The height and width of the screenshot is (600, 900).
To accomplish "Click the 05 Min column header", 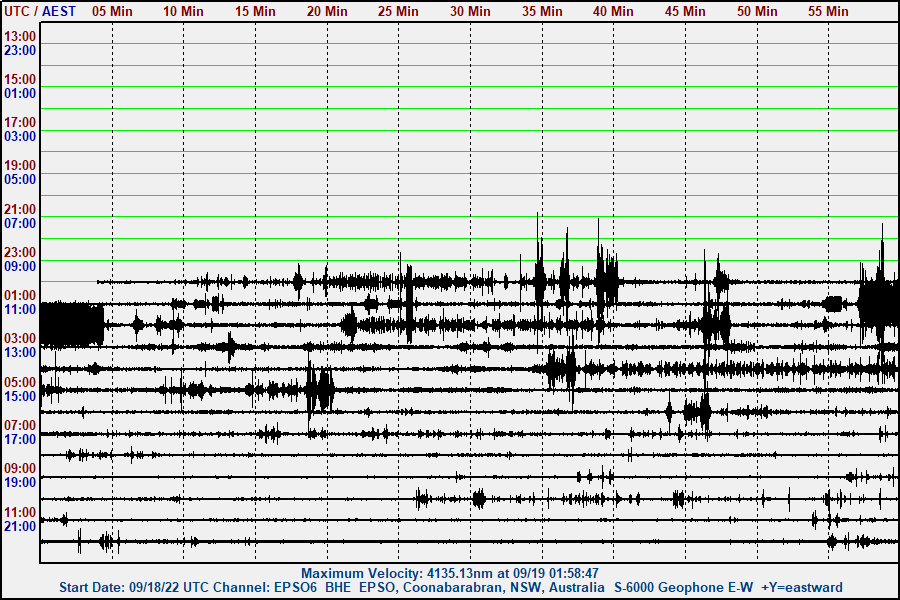I will pyautogui.click(x=112, y=11).
